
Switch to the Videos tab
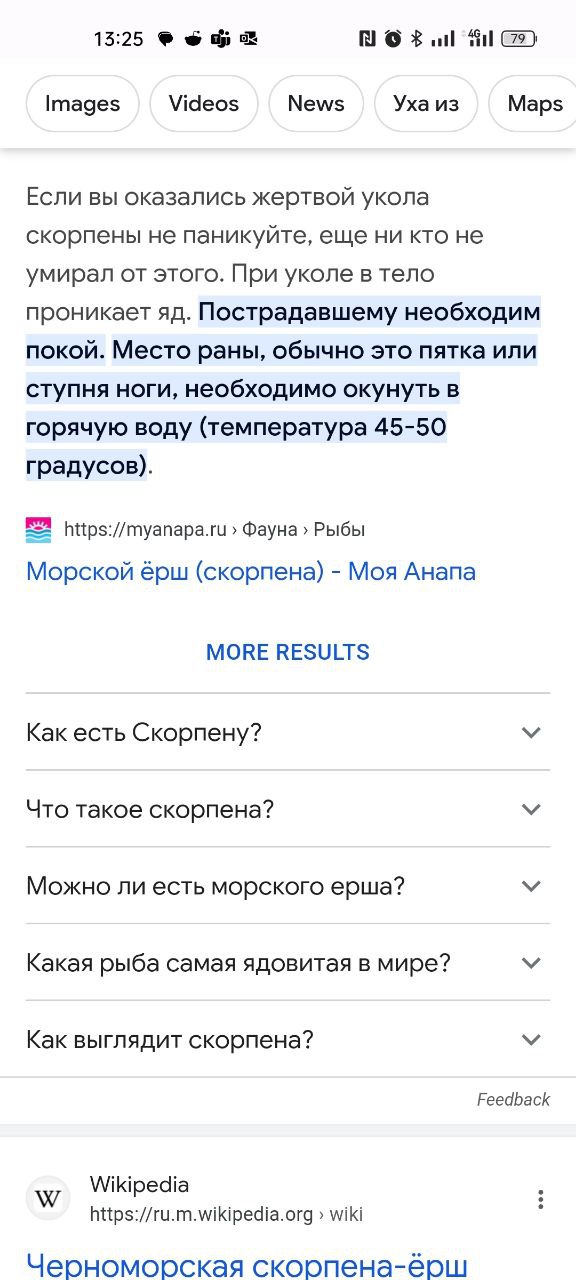(204, 103)
